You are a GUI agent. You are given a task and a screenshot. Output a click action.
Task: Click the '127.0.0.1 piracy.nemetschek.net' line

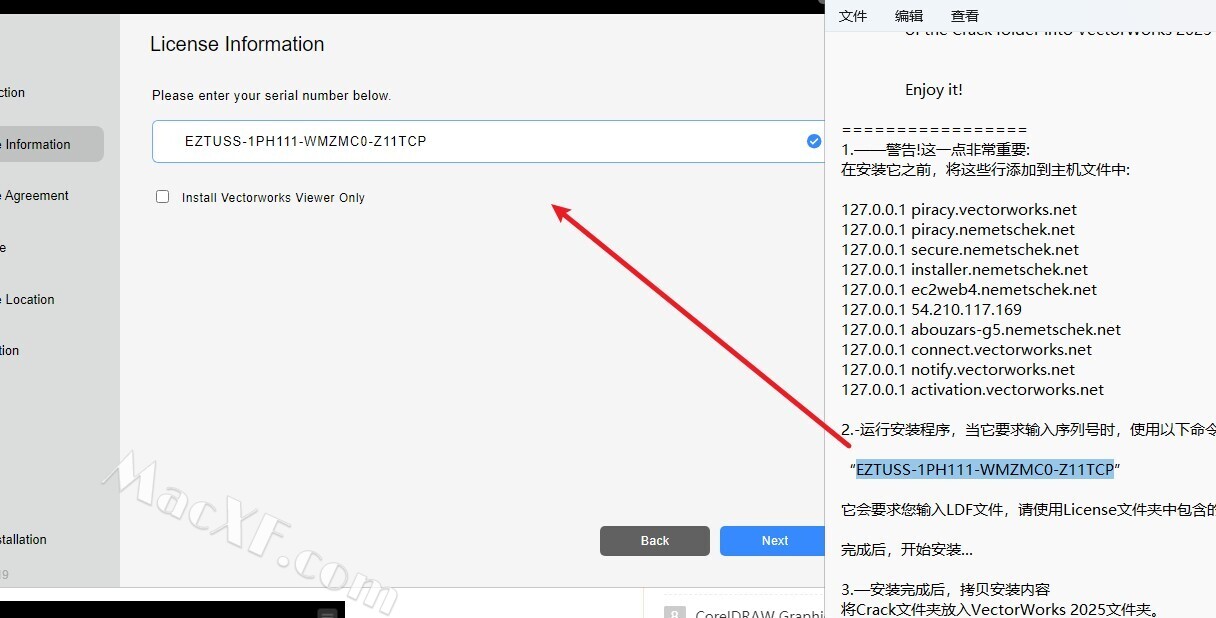pos(958,230)
